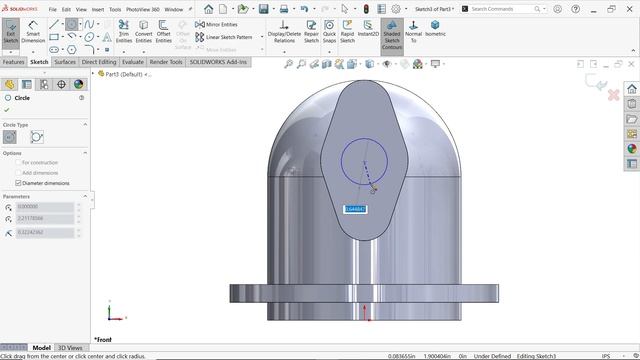Open the Hide/Show Items eye toggle
The height and width of the screenshot is (360, 640).
coord(387,64)
